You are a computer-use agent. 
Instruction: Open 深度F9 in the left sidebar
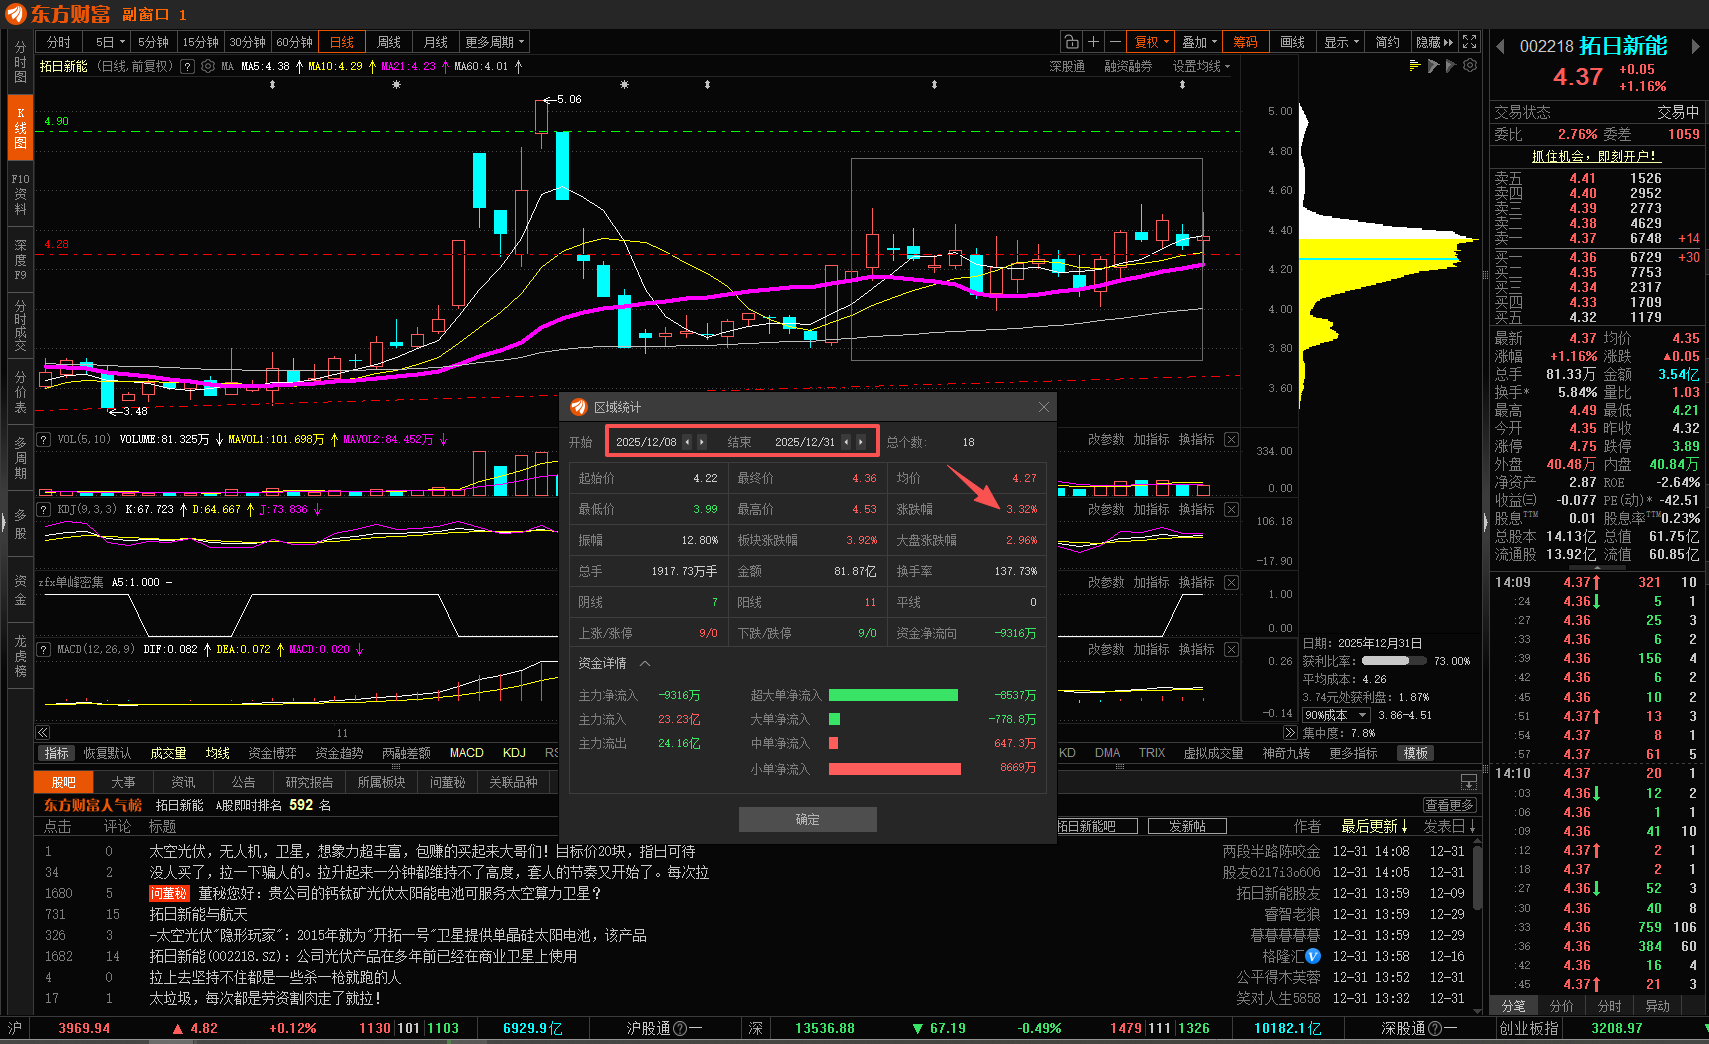coord(20,259)
